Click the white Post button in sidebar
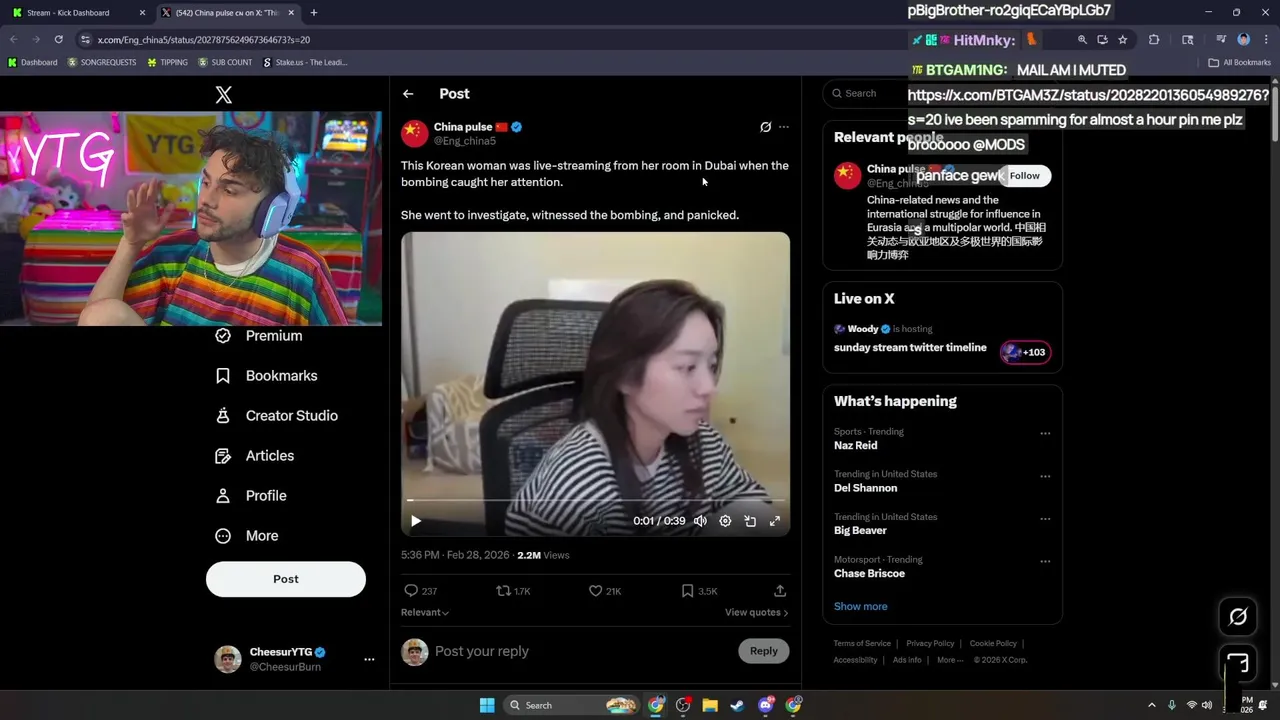This screenshot has width=1280, height=720. pos(286,579)
